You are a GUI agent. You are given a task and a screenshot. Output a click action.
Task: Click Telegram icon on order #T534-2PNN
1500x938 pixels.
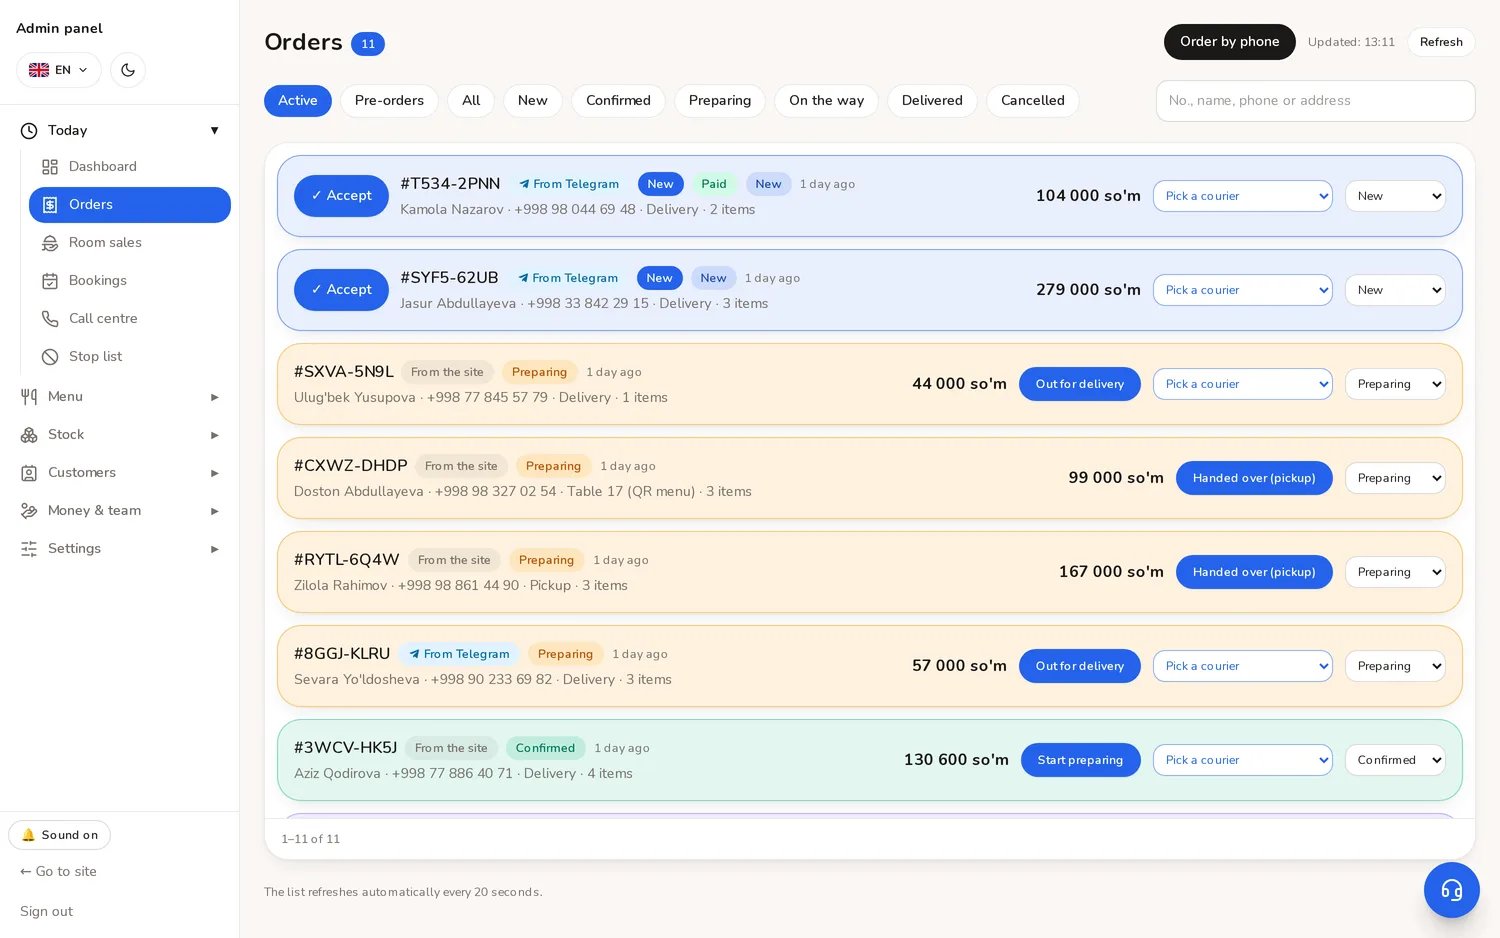tap(524, 184)
